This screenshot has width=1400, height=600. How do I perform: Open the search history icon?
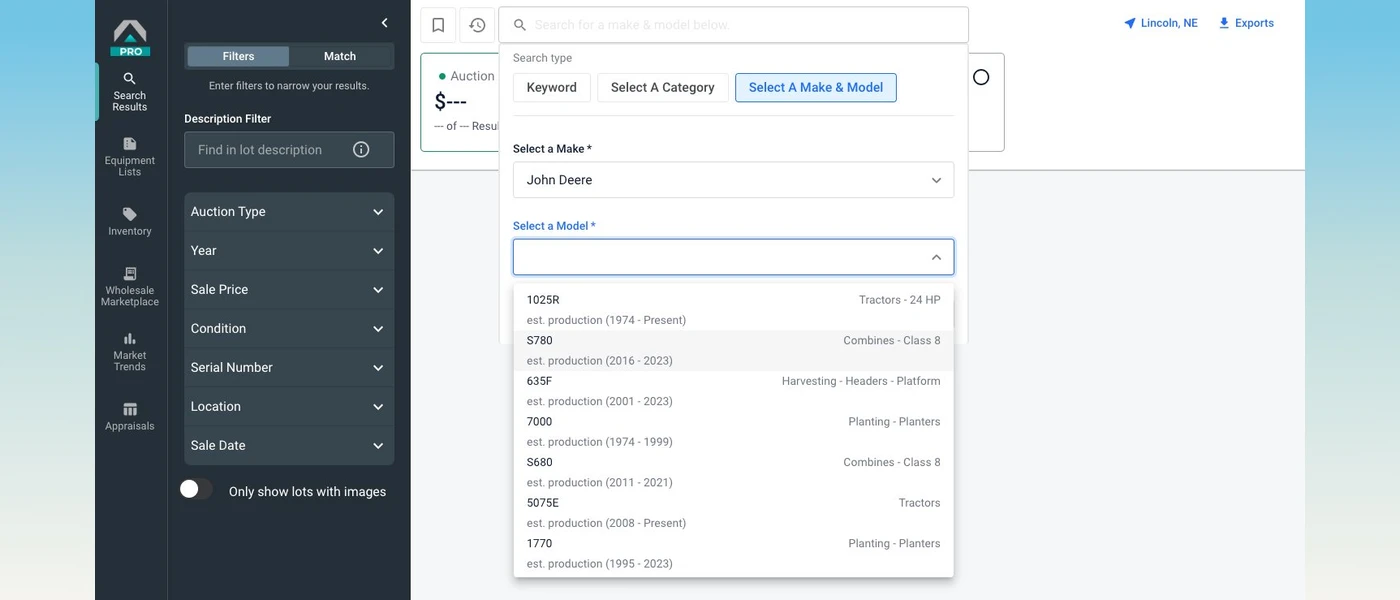click(477, 25)
